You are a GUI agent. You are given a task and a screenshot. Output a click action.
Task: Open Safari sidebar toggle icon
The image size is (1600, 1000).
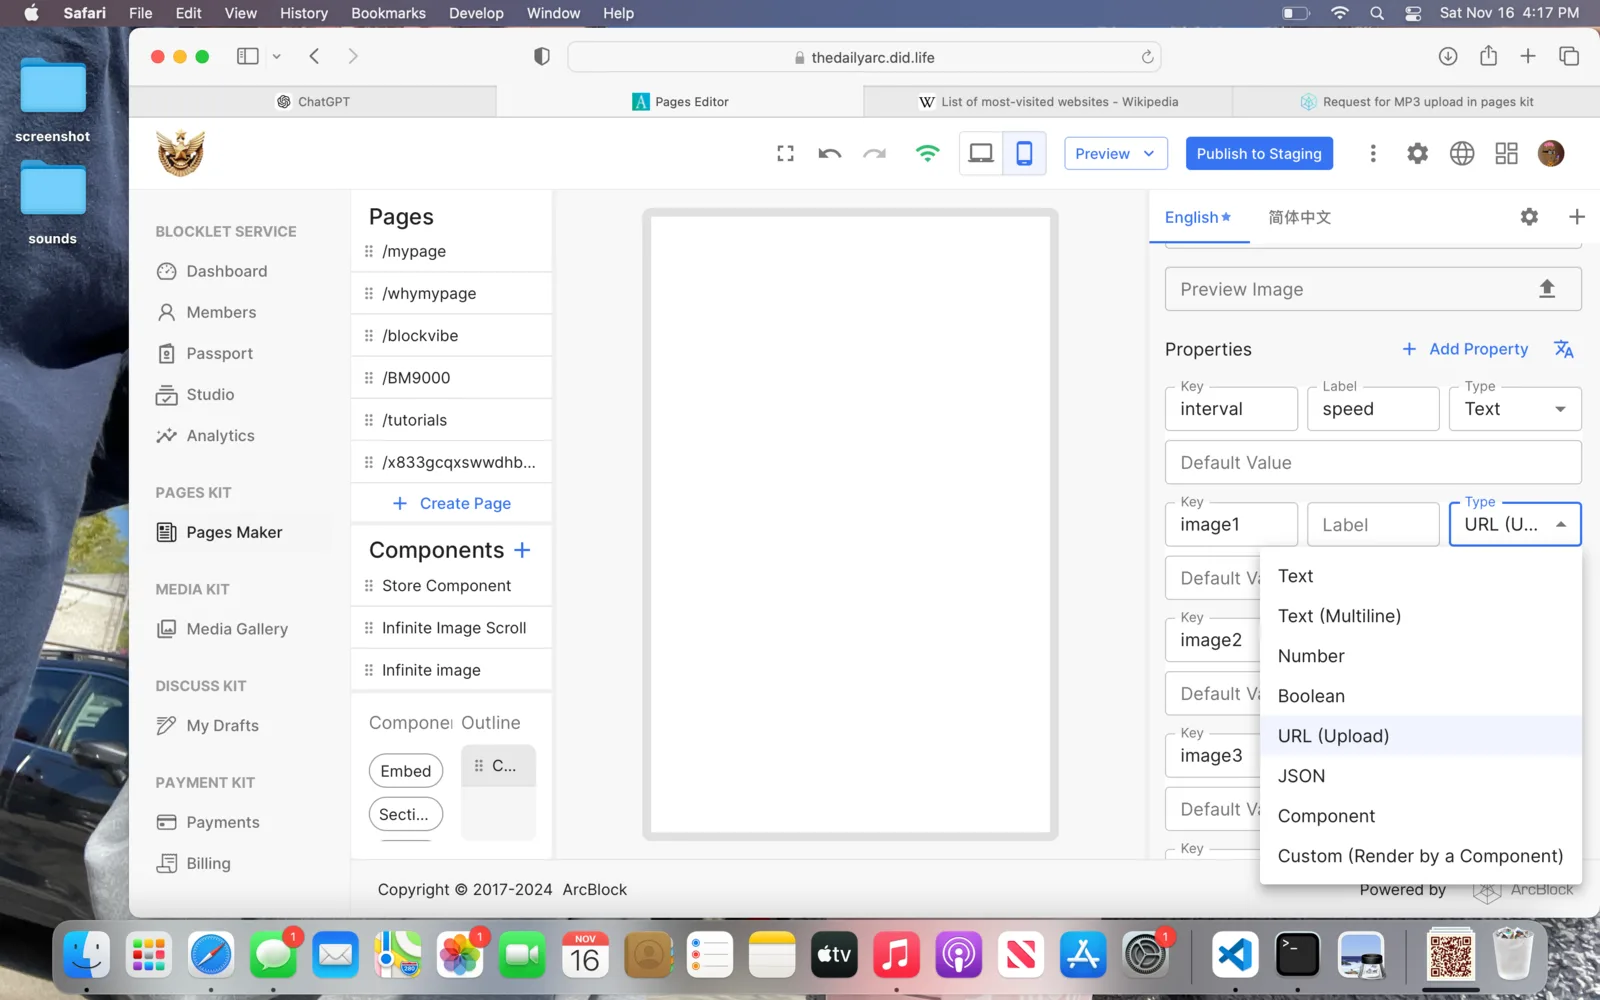point(247,57)
